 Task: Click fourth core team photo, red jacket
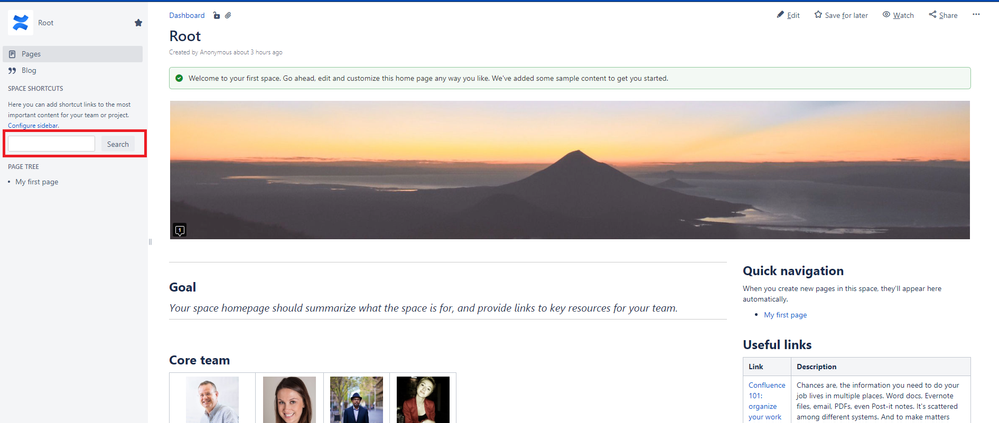pyautogui.click(x=423, y=400)
